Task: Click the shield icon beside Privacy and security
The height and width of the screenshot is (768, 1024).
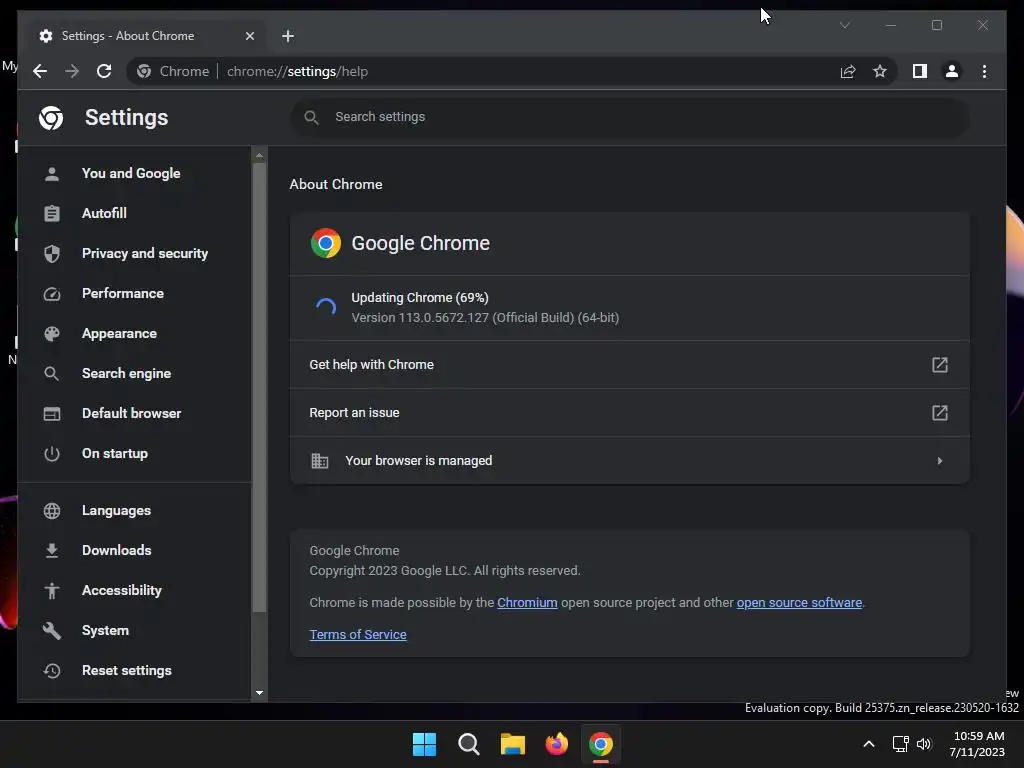Action: (52, 253)
